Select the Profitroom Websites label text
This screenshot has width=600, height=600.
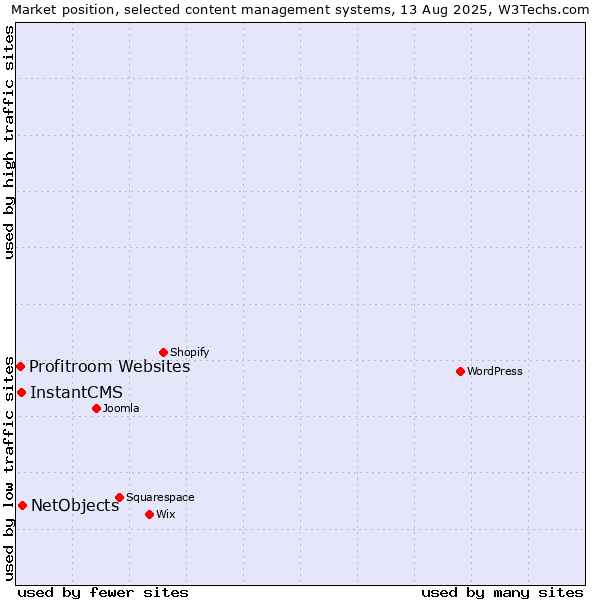coord(110,367)
